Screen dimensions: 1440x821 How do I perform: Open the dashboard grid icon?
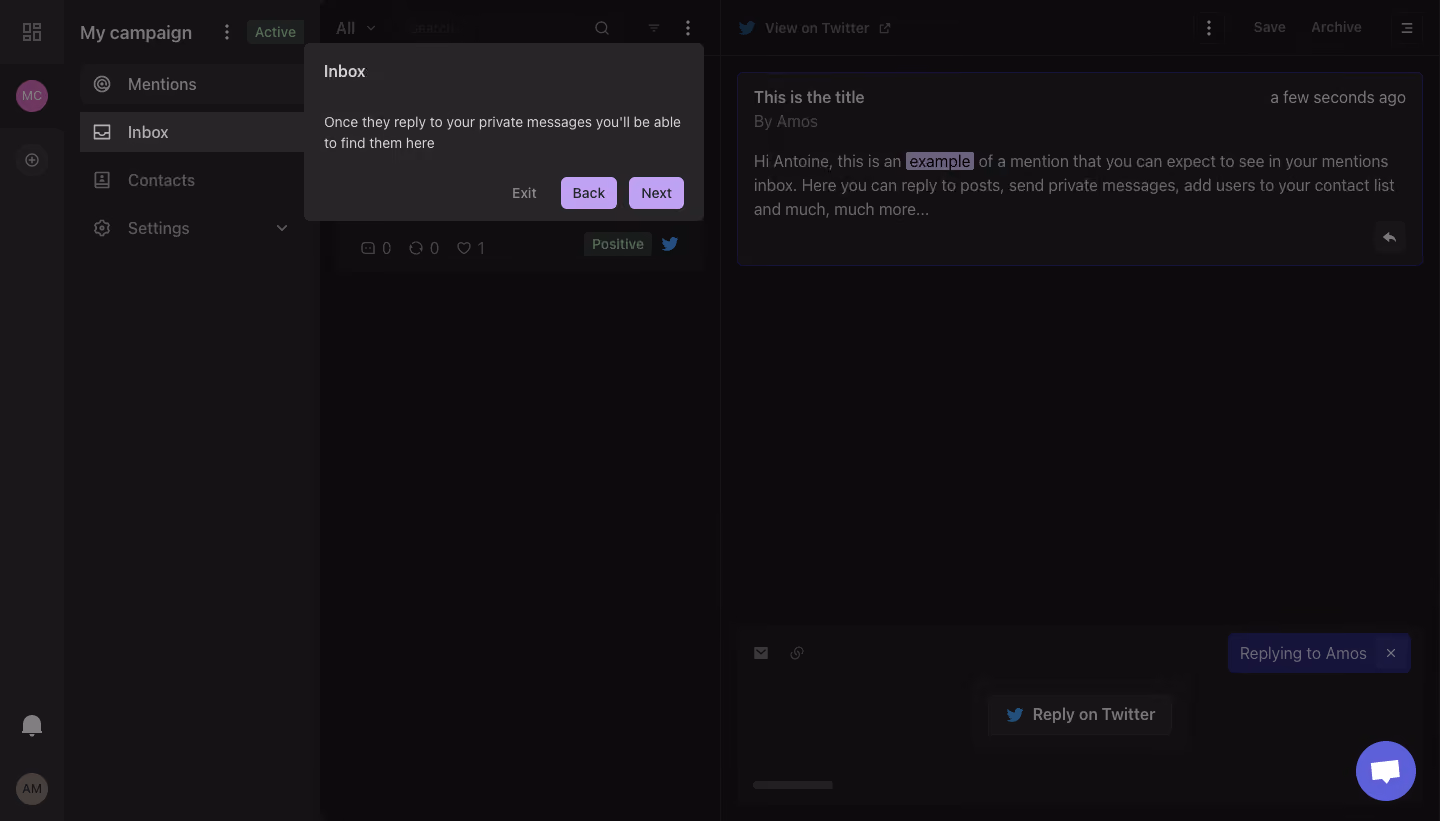(32, 32)
